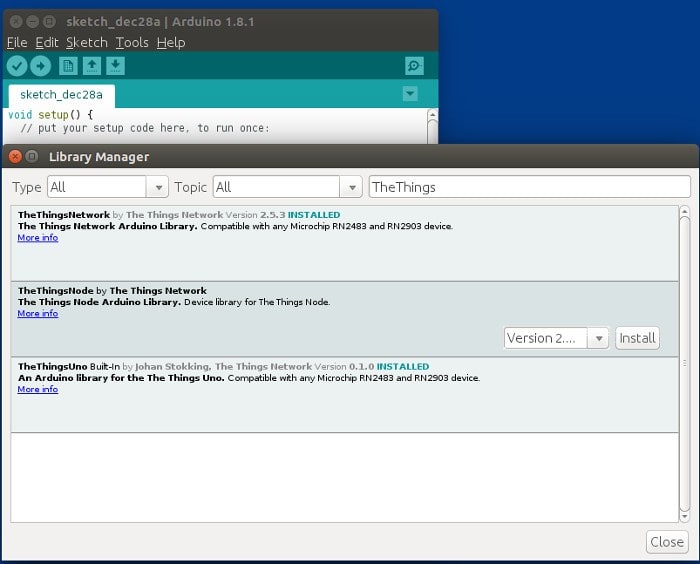This screenshot has width=700, height=564.
Task: Click the void setup() code line
Action: coord(50,115)
